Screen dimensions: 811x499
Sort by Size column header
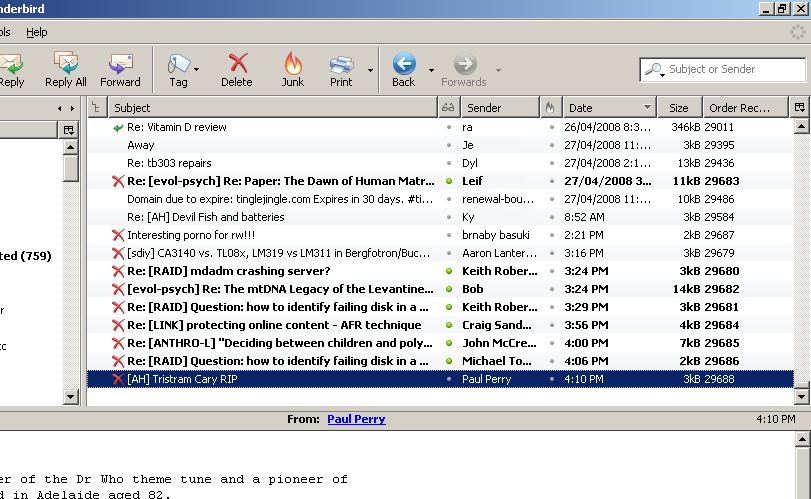(x=679, y=108)
